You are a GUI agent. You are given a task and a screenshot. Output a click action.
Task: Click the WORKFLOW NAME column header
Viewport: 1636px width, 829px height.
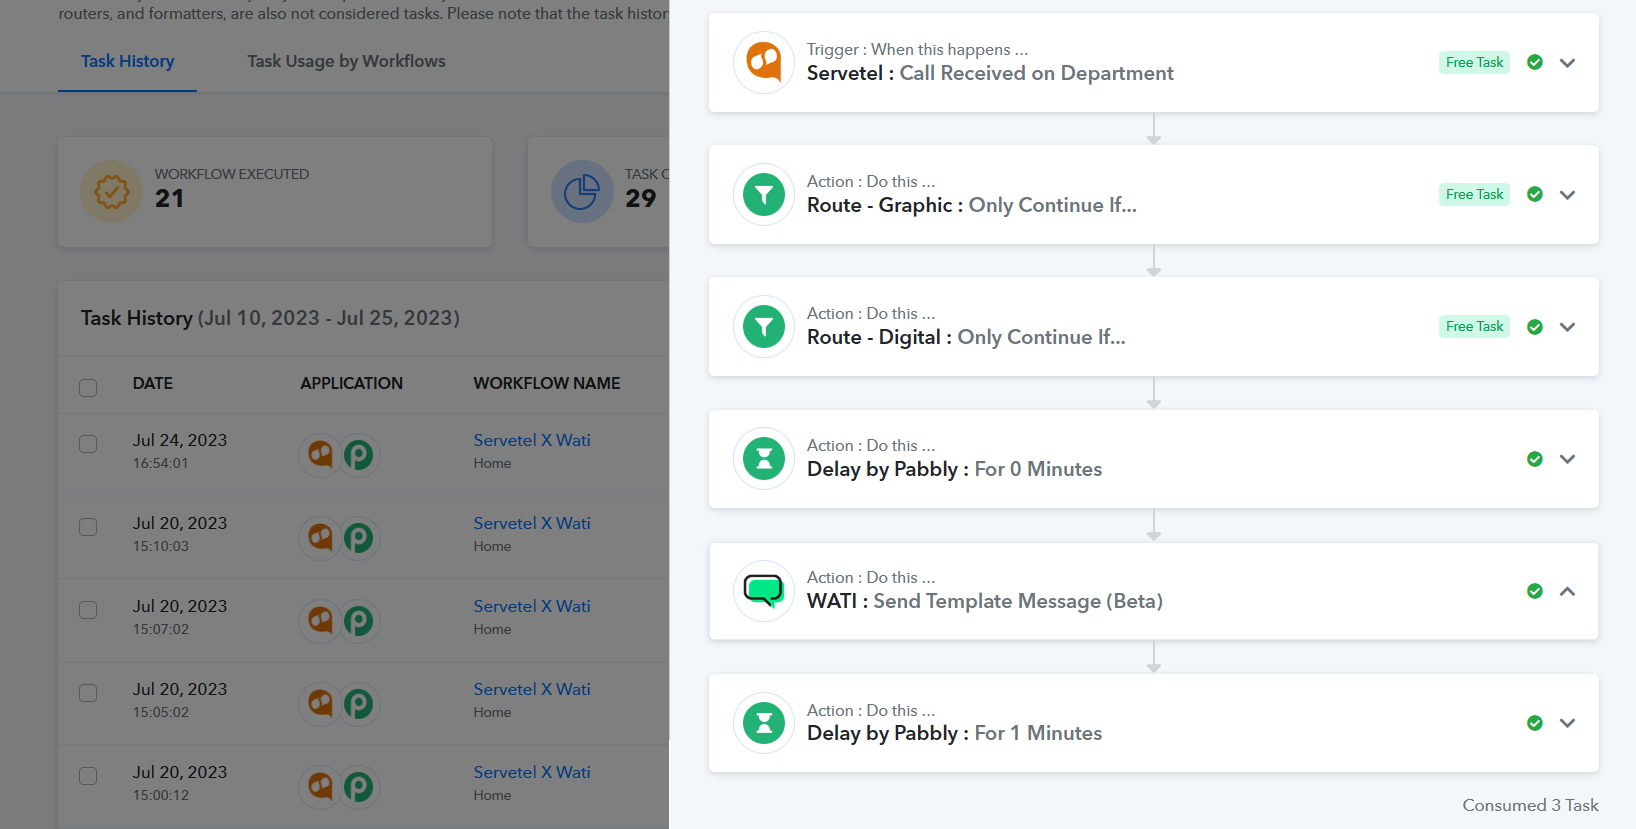547,383
